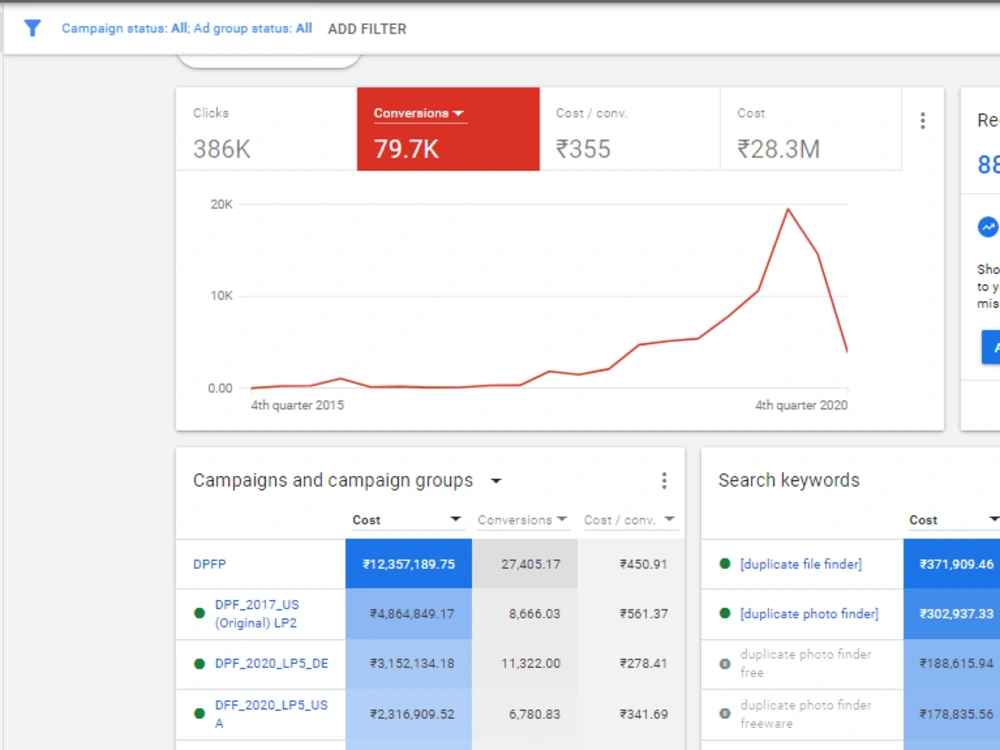This screenshot has width=1000, height=750.
Task: Open the DPF_2017_US (Original) LP2 campaign
Action: click(257, 614)
